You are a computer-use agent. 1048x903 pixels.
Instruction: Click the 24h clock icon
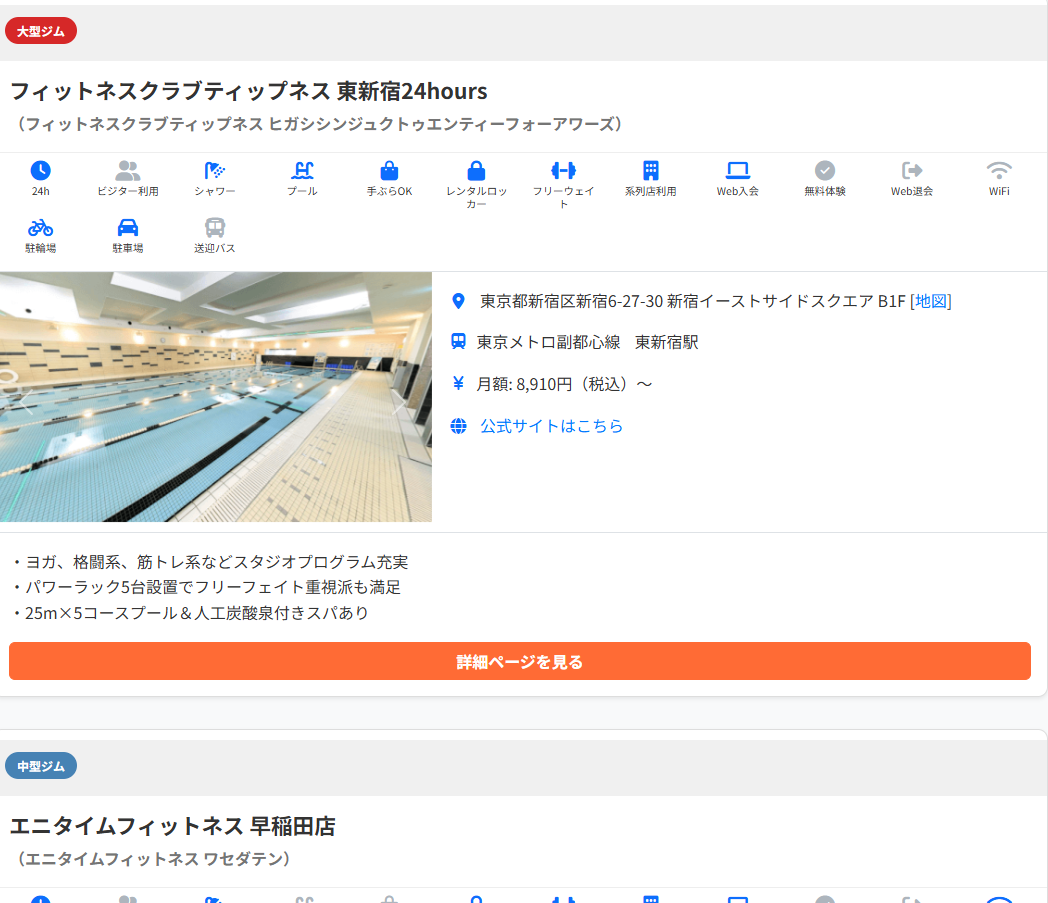[x=41, y=170]
